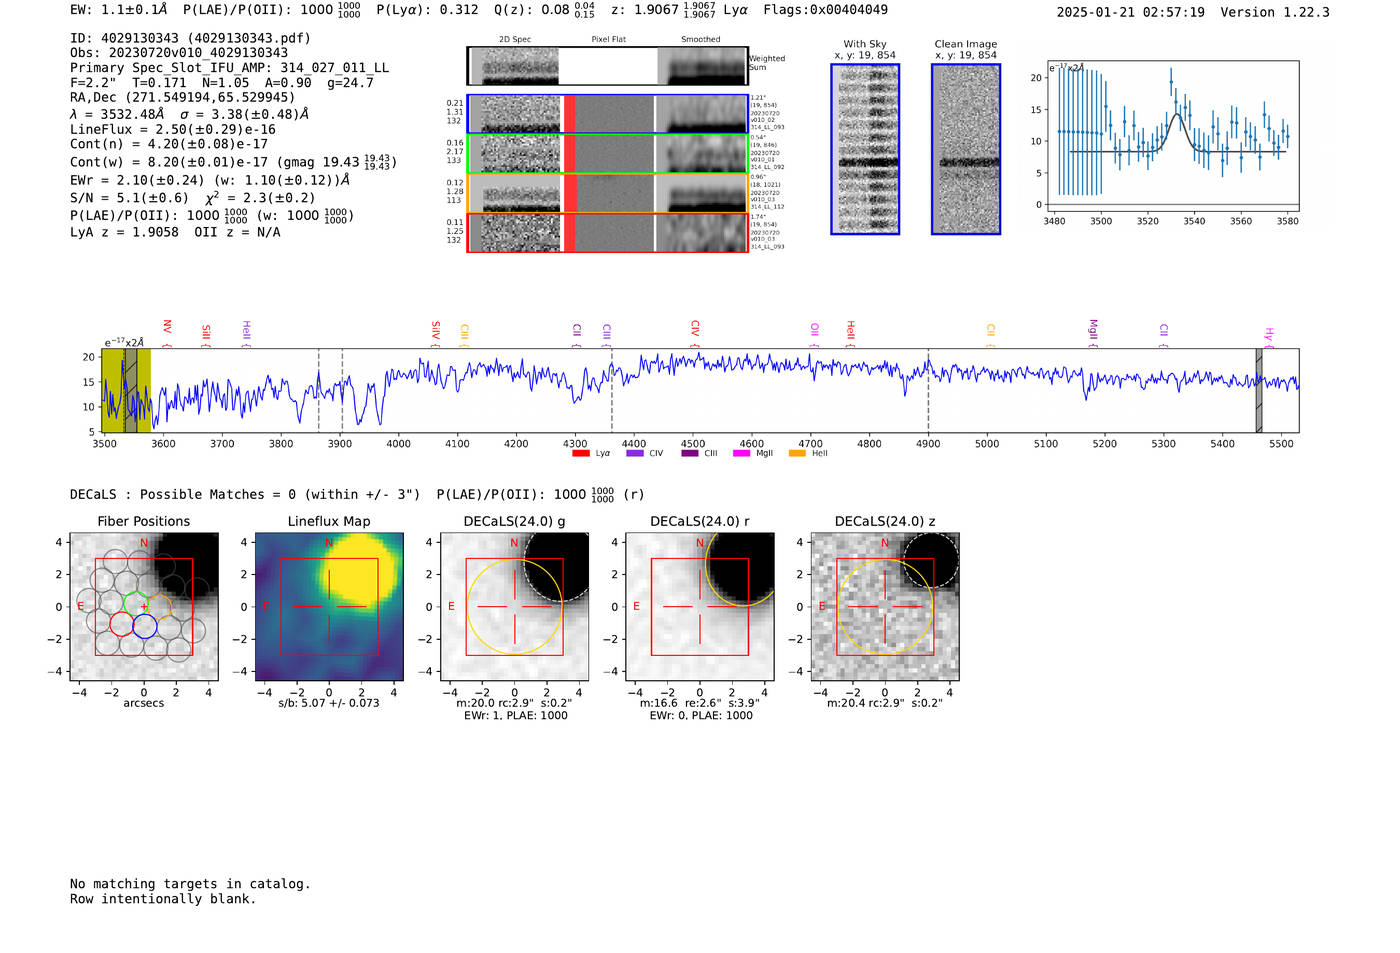Open the Clean Image cutout
The height and width of the screenshot is (953, 1400).
[x=966, y=149]
